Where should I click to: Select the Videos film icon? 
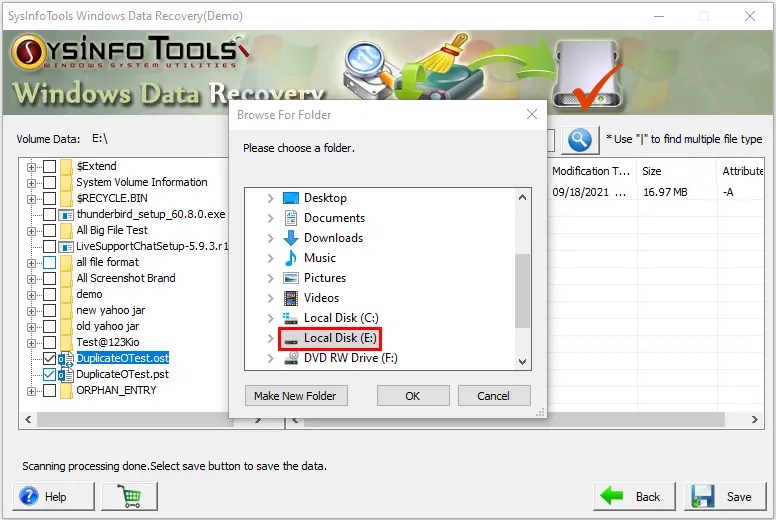pos(291,298)
